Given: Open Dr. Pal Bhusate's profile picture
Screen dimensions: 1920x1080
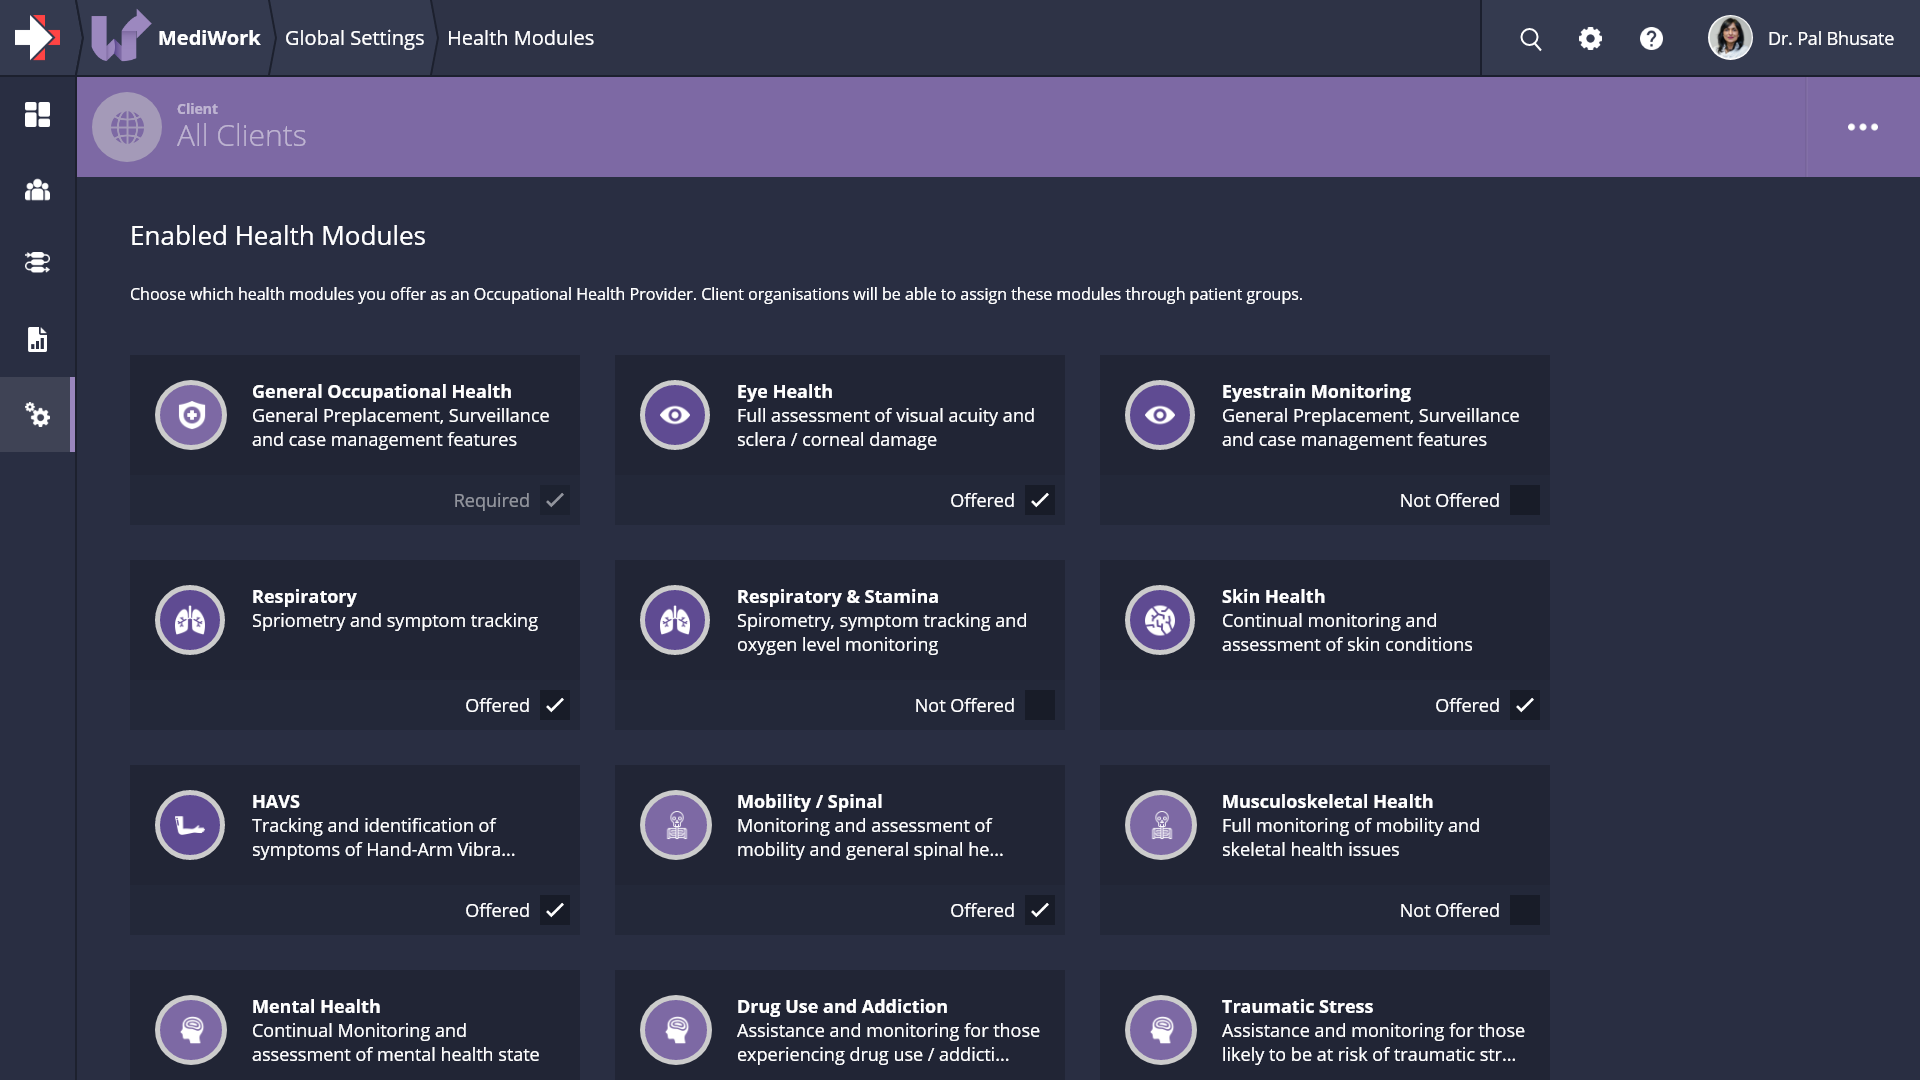Looking at the screenshot, I should coord(1730,37).
